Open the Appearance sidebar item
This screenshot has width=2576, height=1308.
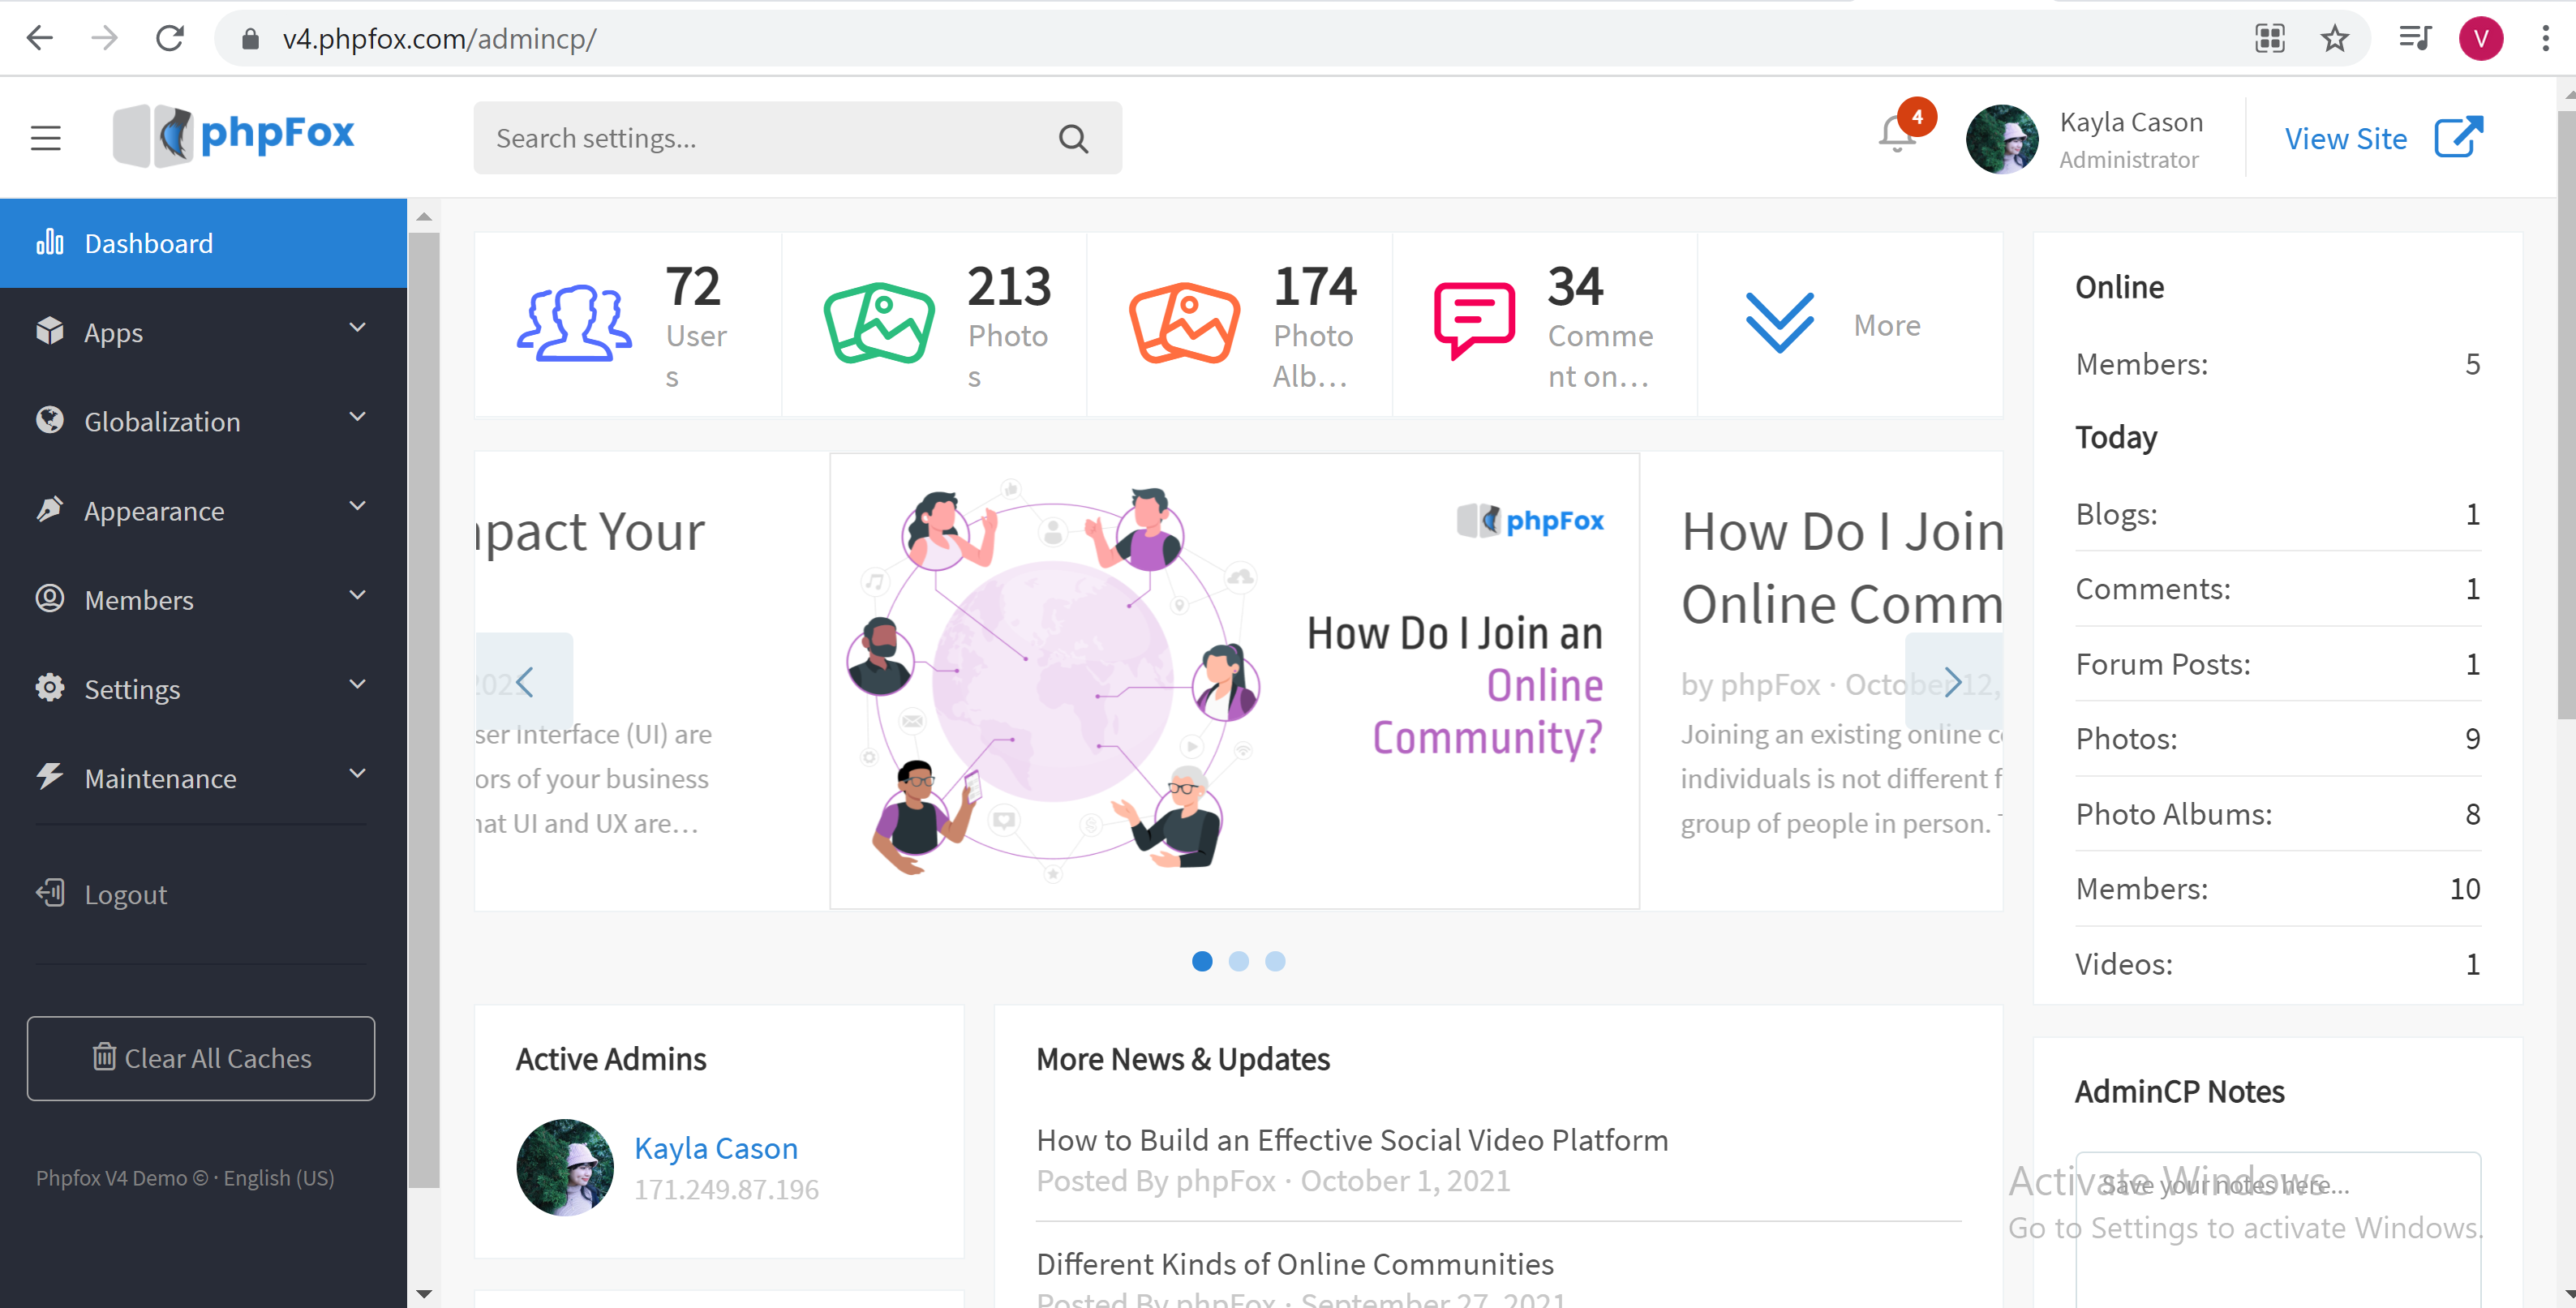[x=203, y=510]
